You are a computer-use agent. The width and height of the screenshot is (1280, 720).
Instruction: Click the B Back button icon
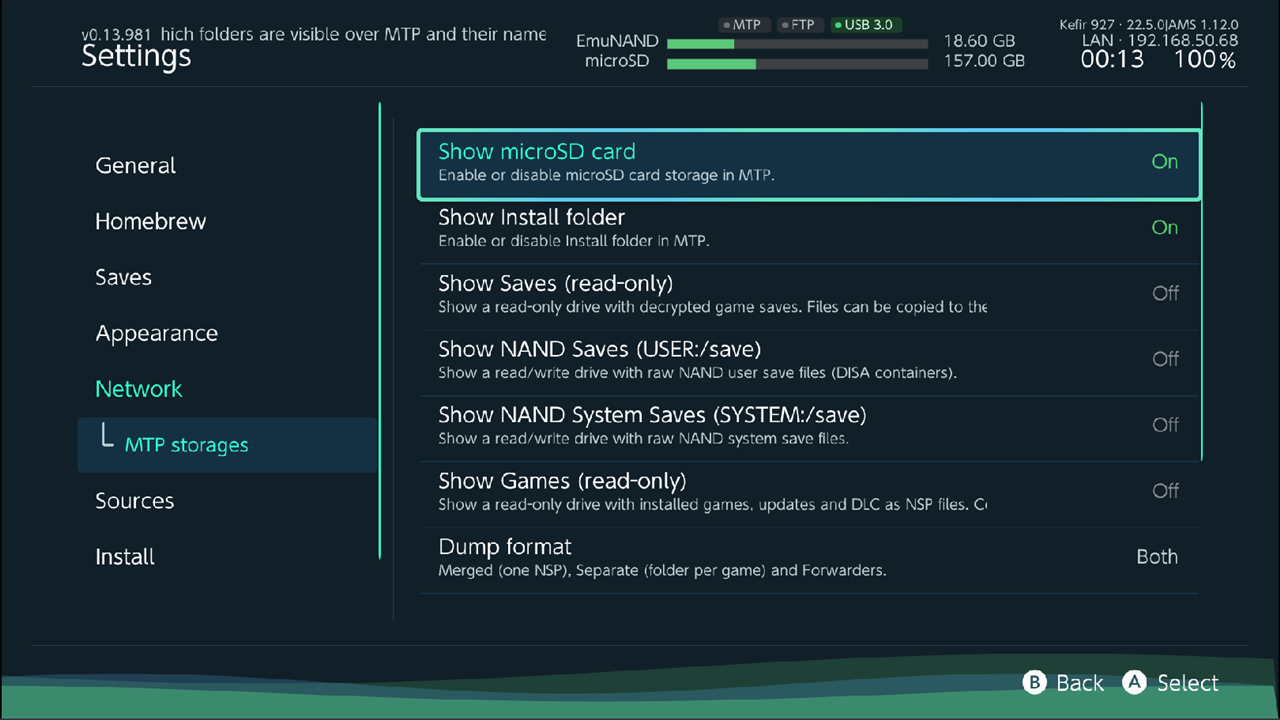(1034, 682)
